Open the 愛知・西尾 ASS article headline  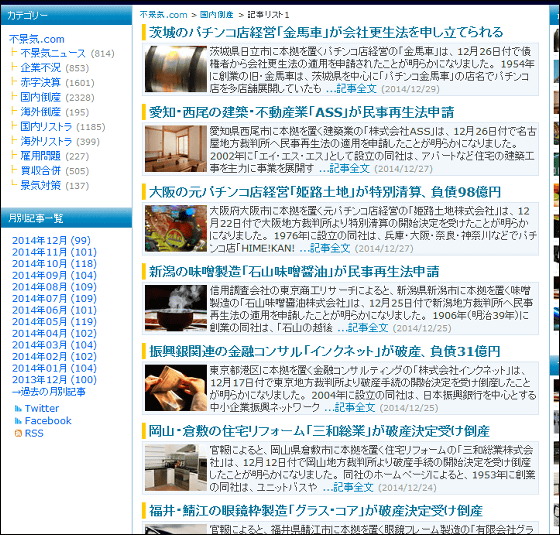pyautogui.click(x=301, y=112)
